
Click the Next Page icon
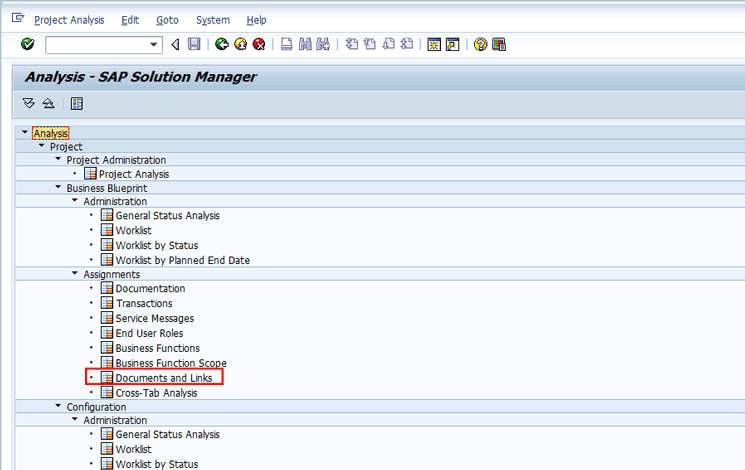coord(389,44)
